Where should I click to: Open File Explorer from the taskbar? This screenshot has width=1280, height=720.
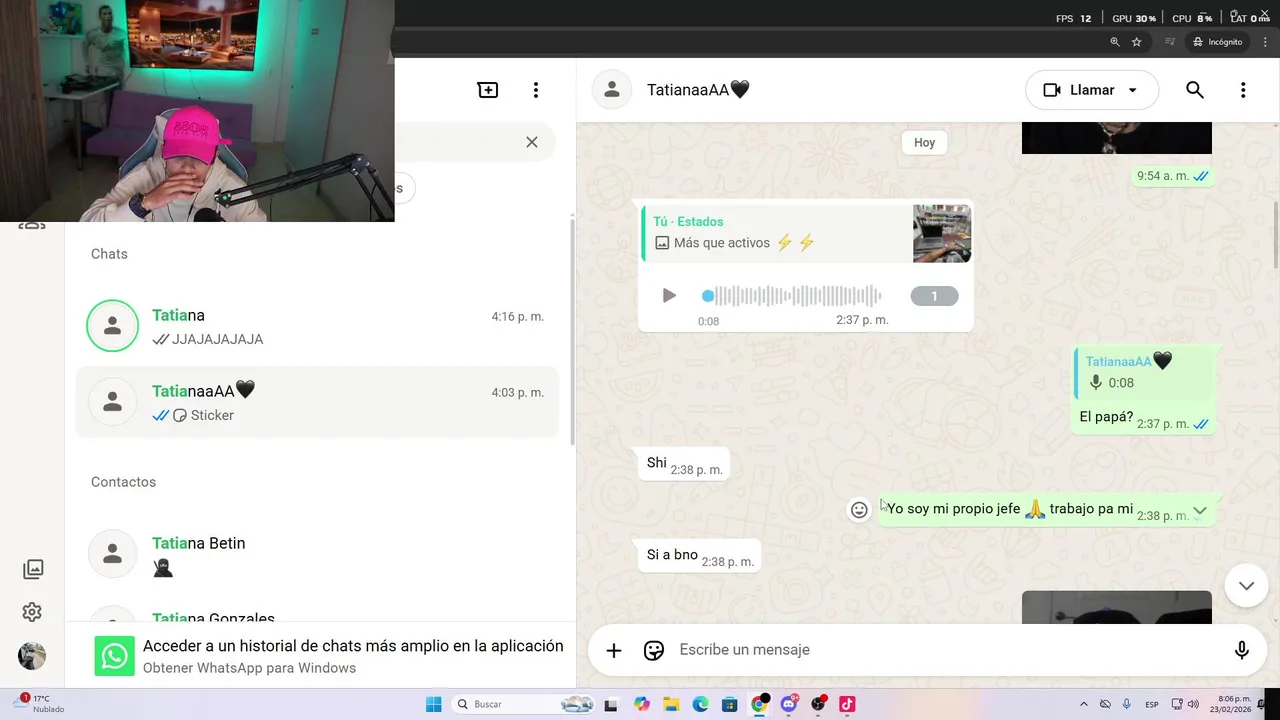[x=671, y=704]
